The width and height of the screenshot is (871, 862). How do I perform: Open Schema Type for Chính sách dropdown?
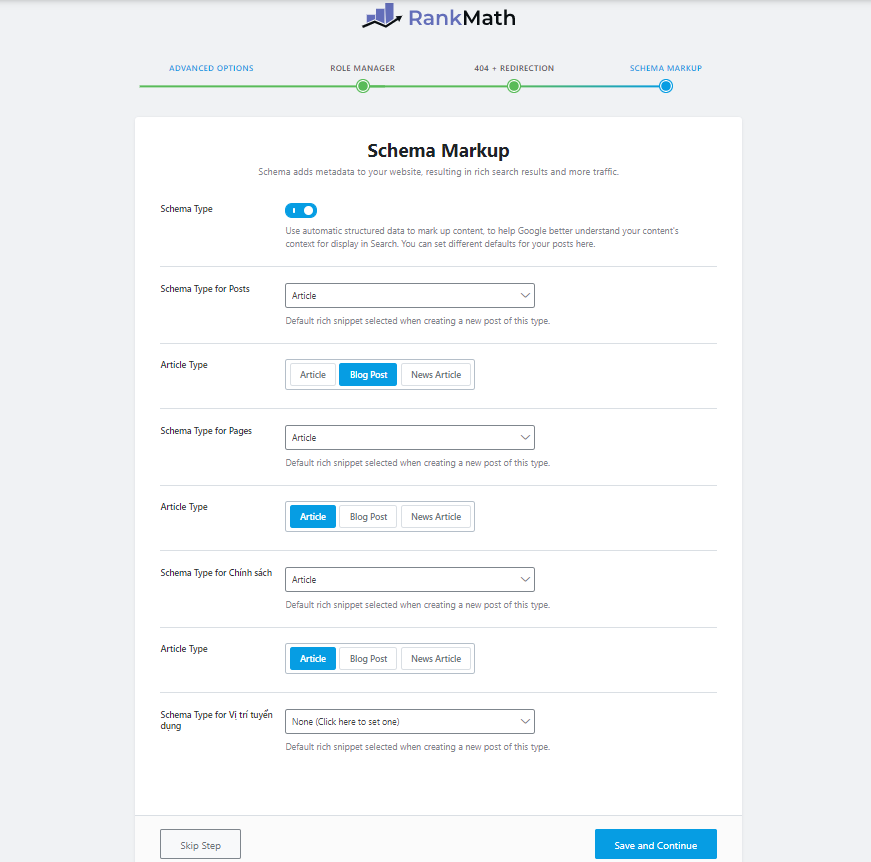(x=409, y=580)
